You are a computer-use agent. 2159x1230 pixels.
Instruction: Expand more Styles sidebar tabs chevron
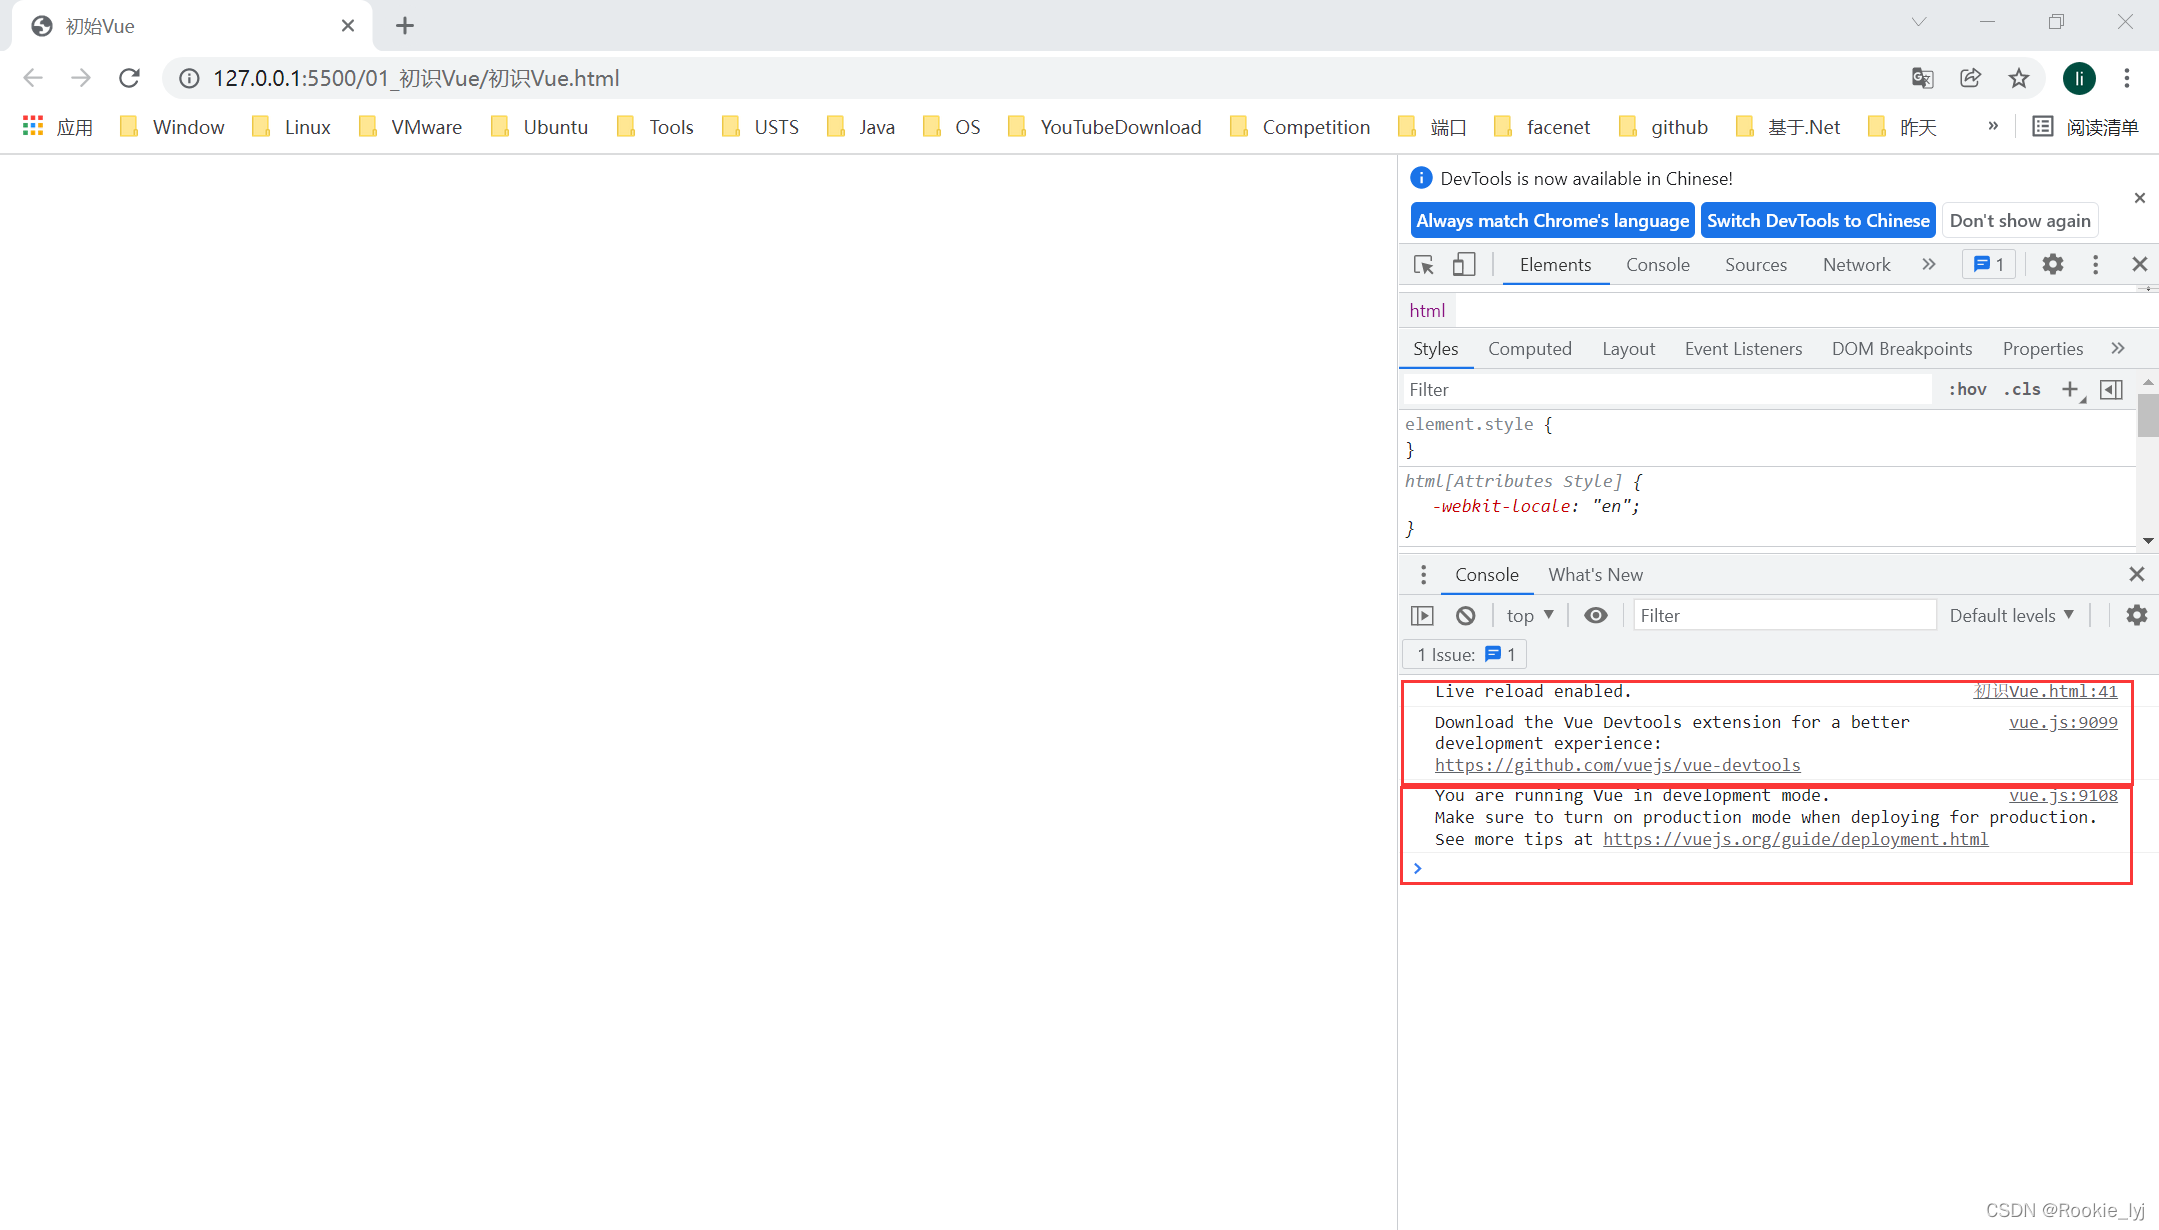(x=2117, y=348)
